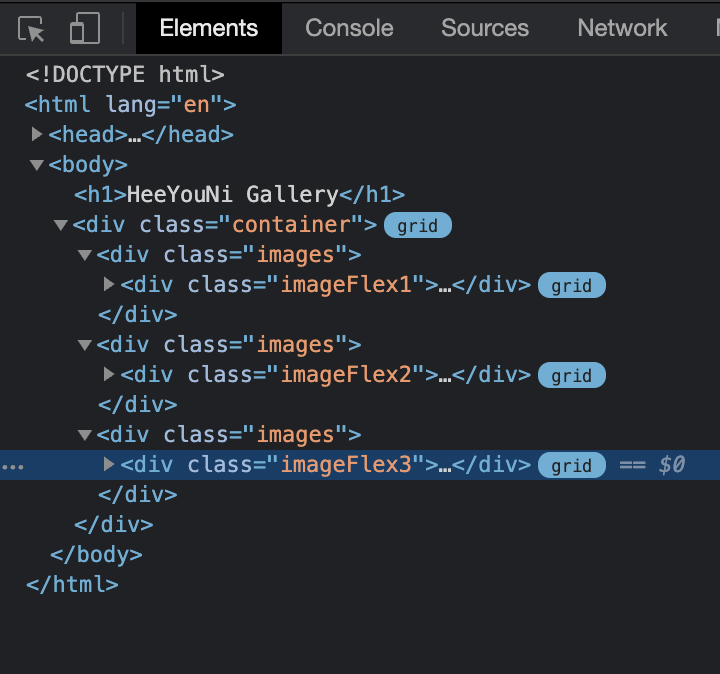The height and width of the screenshot is (674, 720).
Task: Select the closing </html> tag
Action: [73, 584]
